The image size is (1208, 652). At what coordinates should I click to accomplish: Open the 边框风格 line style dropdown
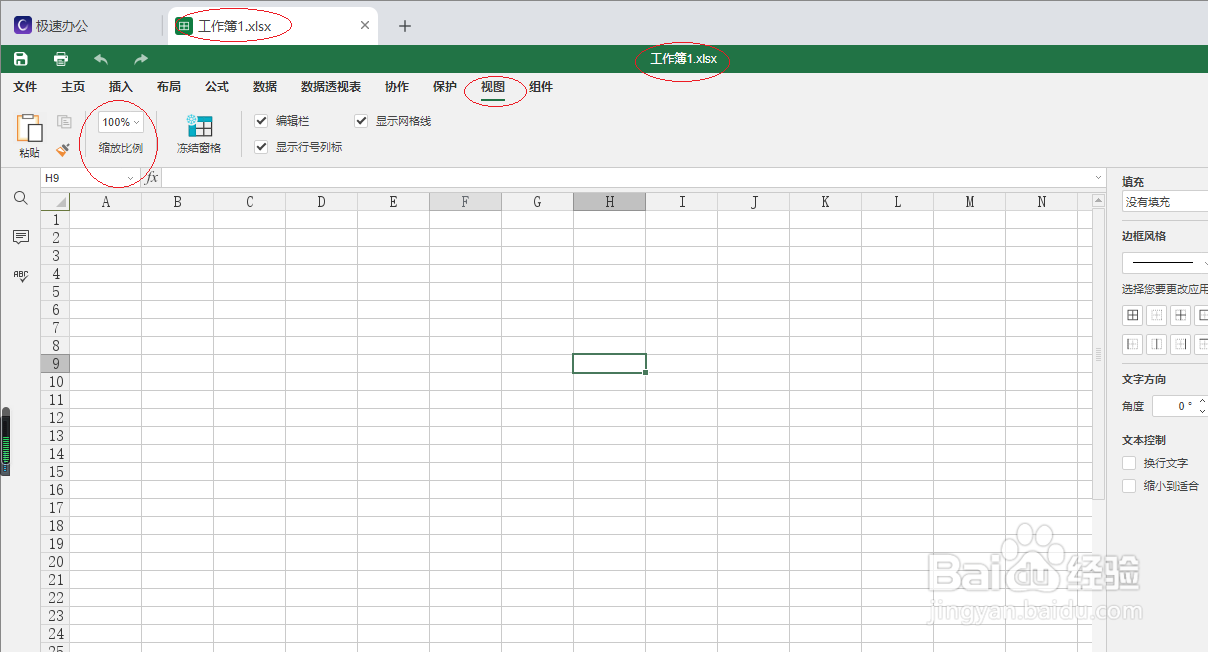coord(1165,261)
